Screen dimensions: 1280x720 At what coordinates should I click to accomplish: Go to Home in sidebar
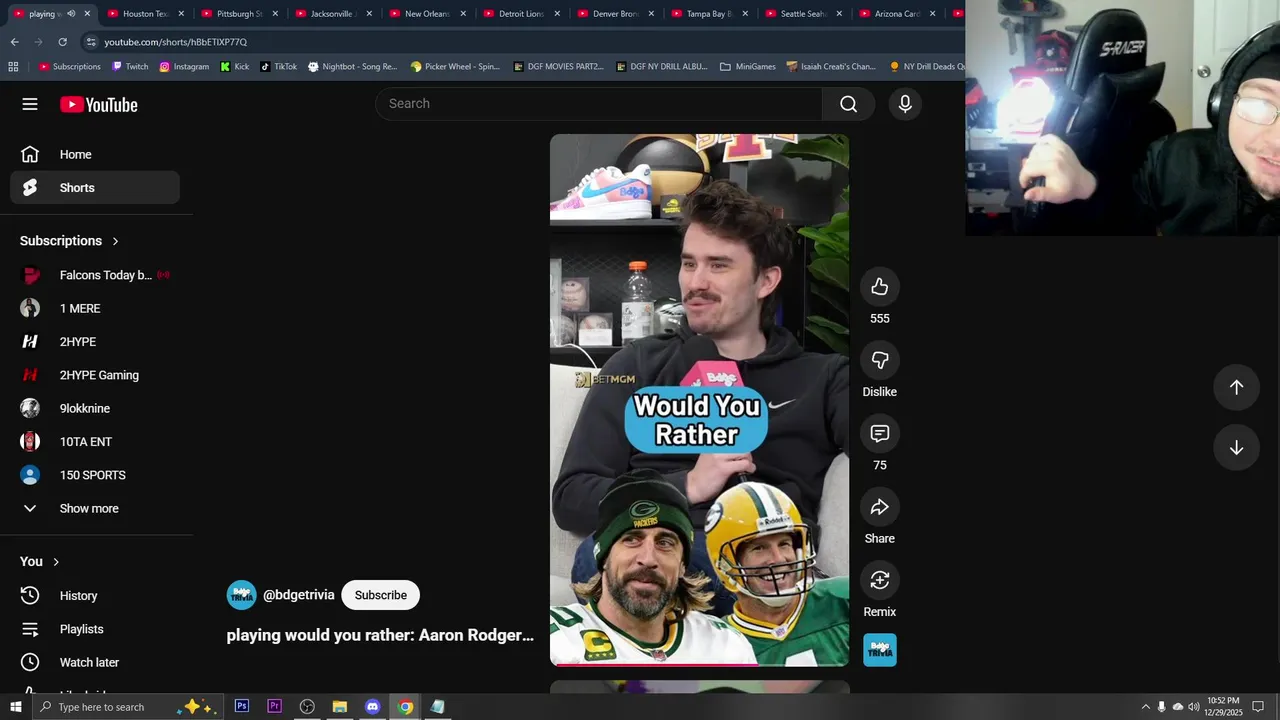point(95,154)
